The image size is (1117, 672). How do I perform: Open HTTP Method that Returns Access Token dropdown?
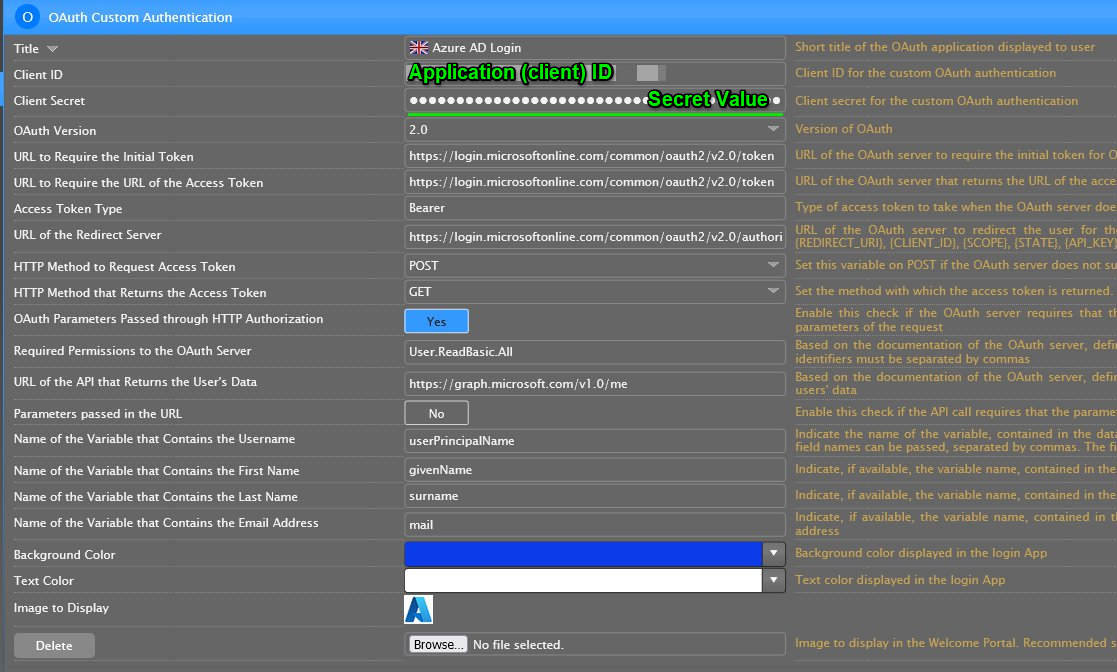click(773, 291)
